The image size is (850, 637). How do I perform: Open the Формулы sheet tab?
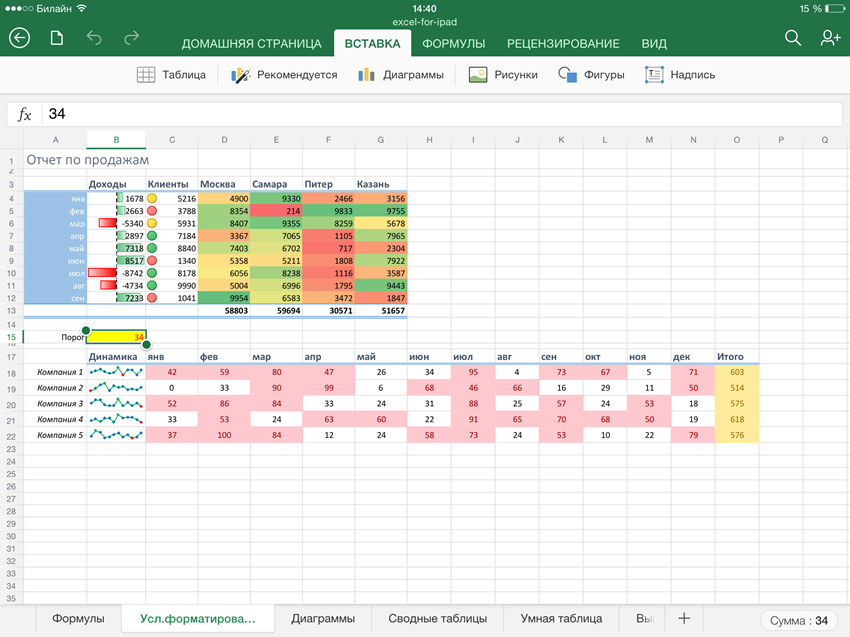(78, 619)
